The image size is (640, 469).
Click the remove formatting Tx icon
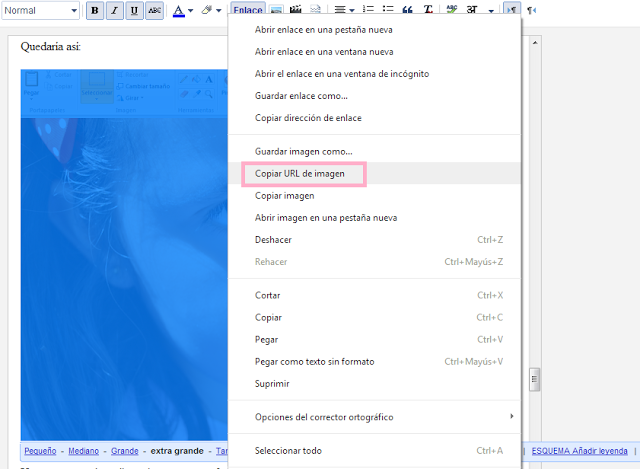428,9
